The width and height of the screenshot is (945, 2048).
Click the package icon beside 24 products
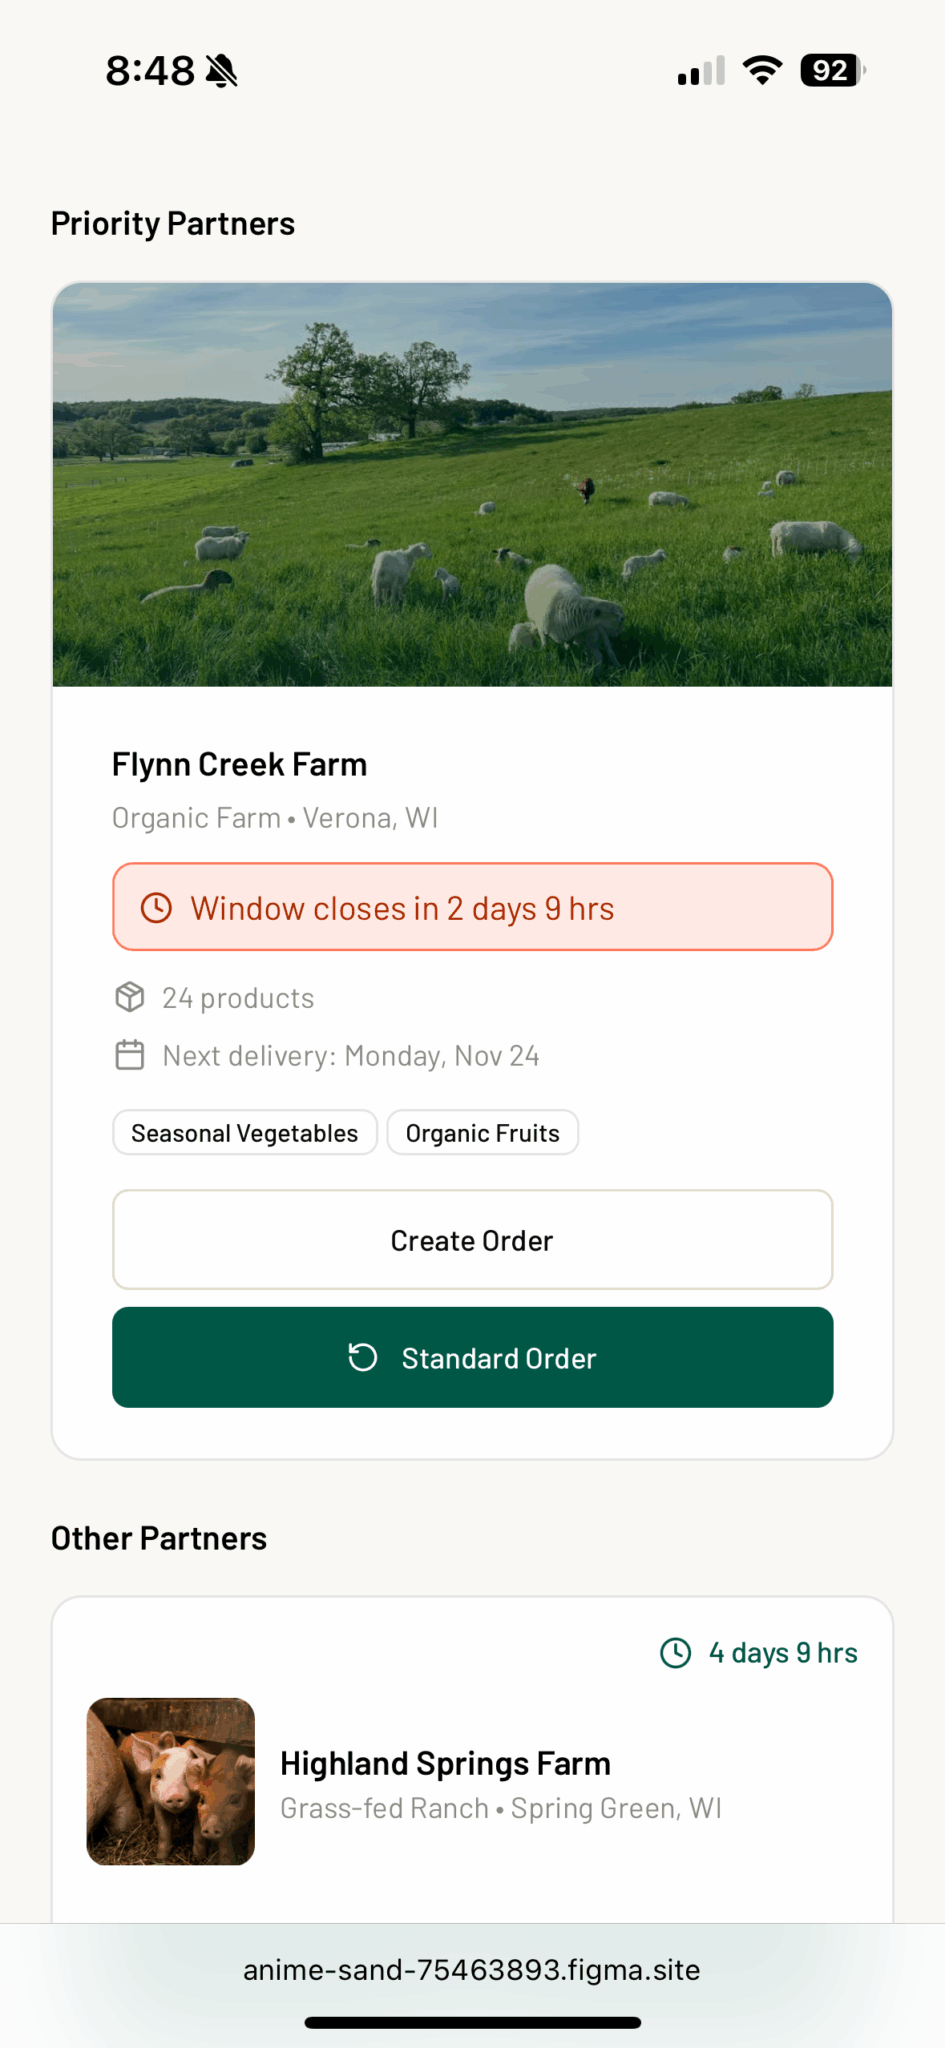130,997
